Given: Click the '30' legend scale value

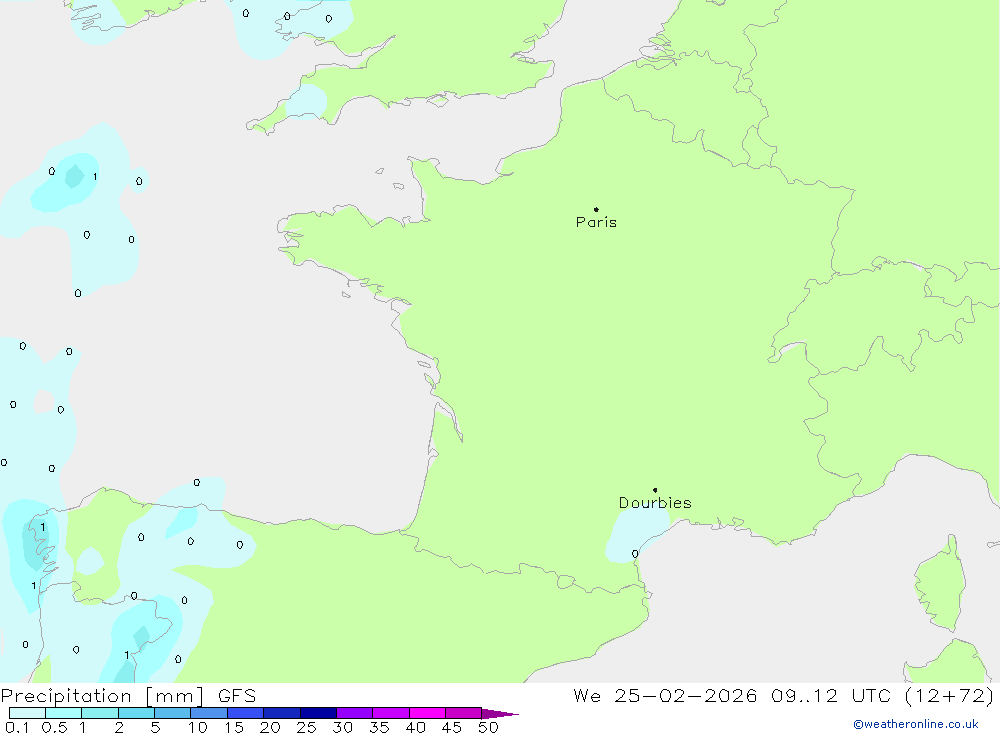Looking at the screenshot, I should 342,727.
